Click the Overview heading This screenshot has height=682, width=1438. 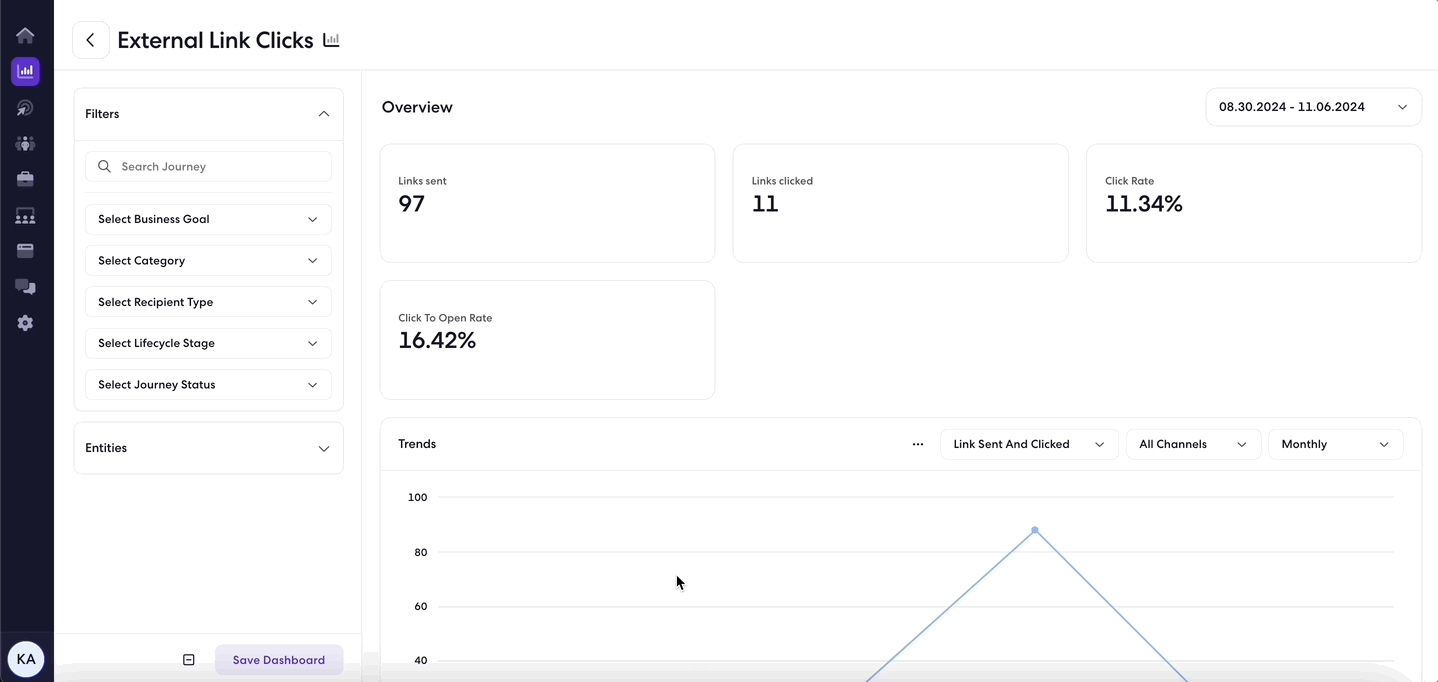coord(417,107)
